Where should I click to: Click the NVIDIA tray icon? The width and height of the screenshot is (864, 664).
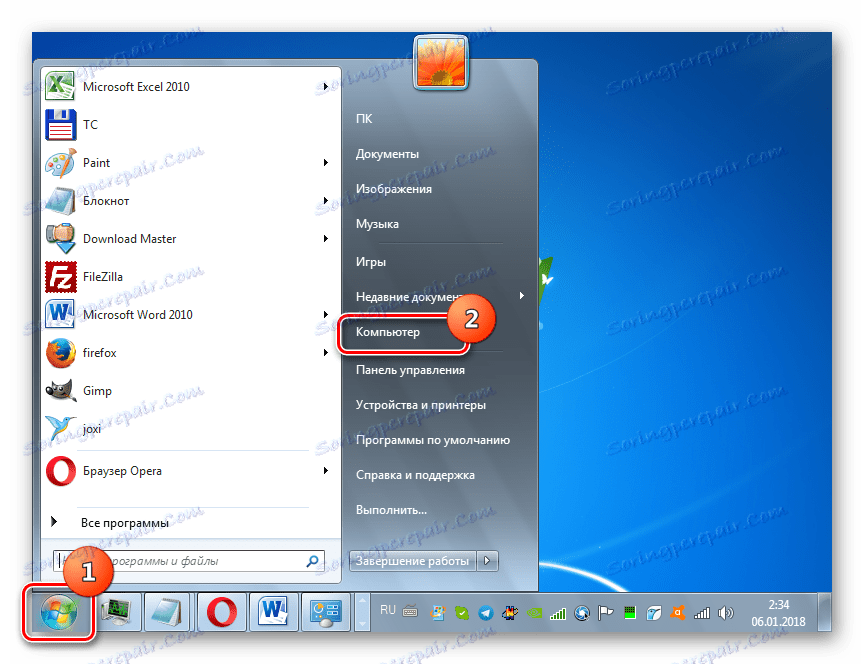534,612
